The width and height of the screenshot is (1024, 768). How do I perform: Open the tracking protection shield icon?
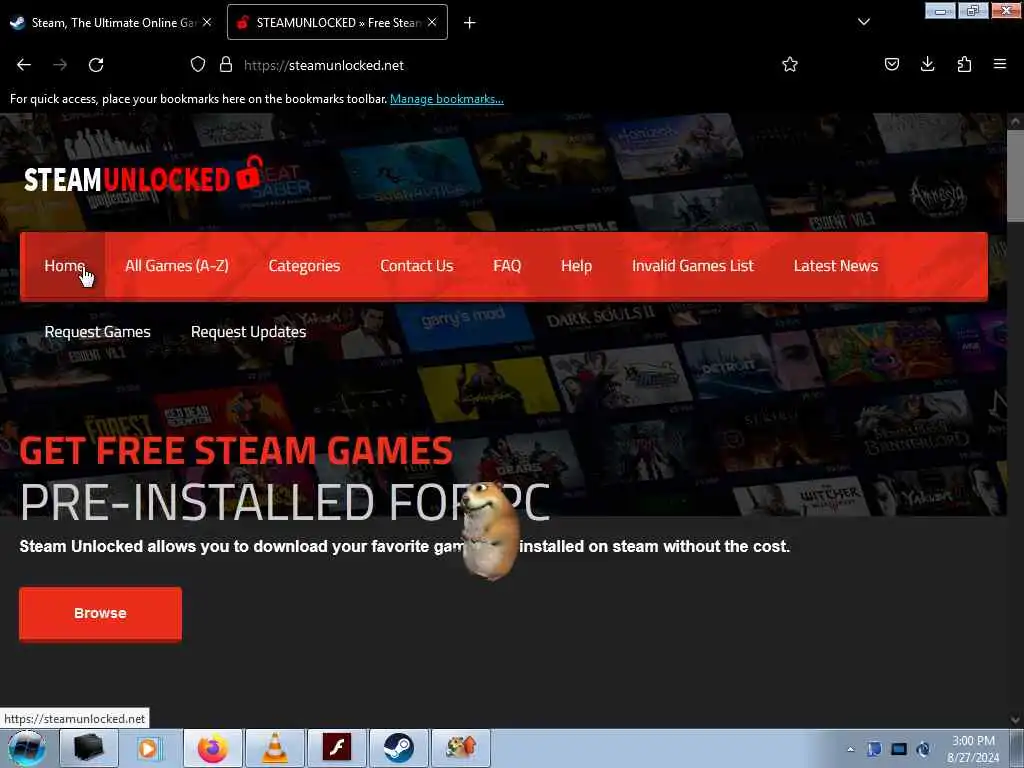pyautogui.click(x=198, y=65)
